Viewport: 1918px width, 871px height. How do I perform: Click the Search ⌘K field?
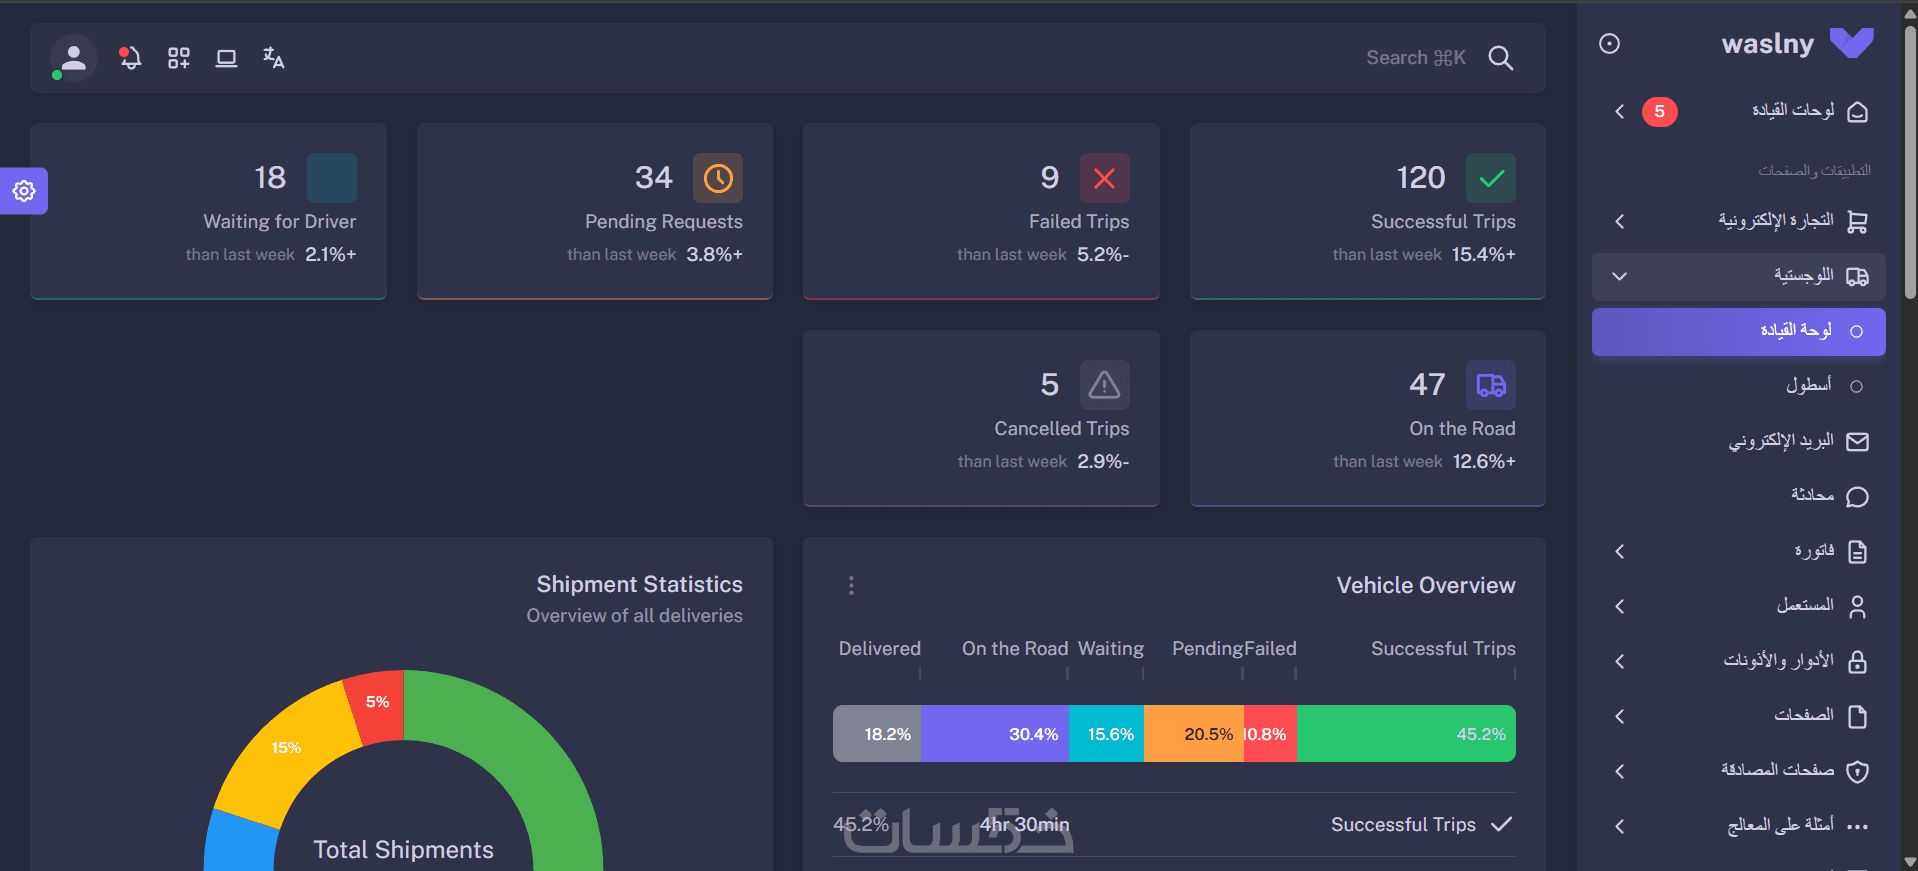coord(1415,58)
